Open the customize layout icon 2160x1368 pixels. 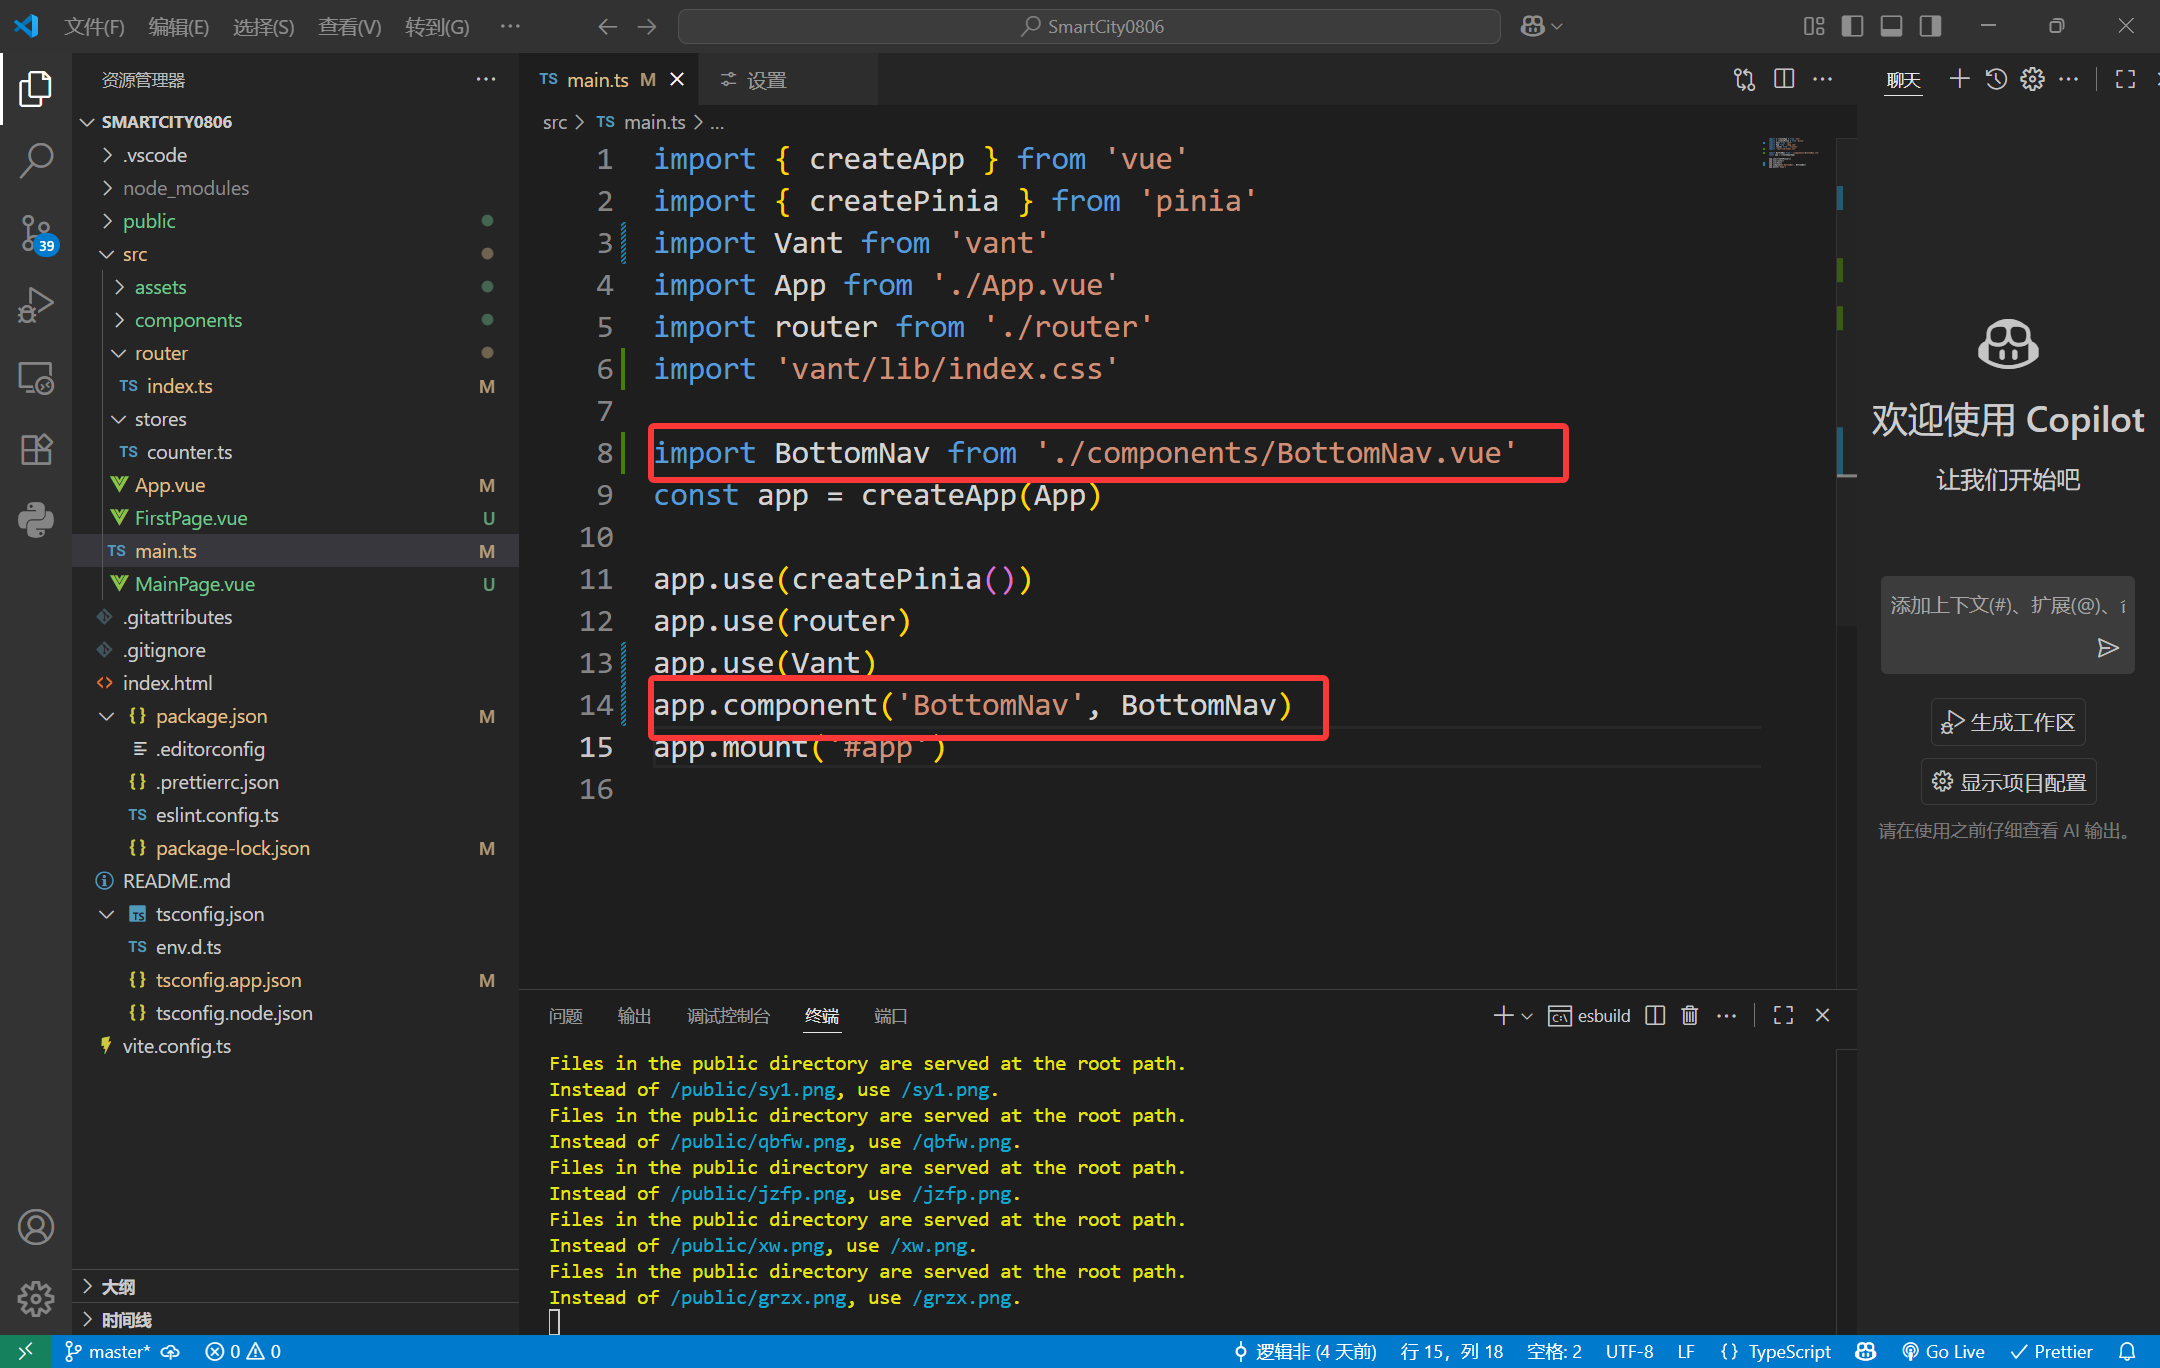1814,26
